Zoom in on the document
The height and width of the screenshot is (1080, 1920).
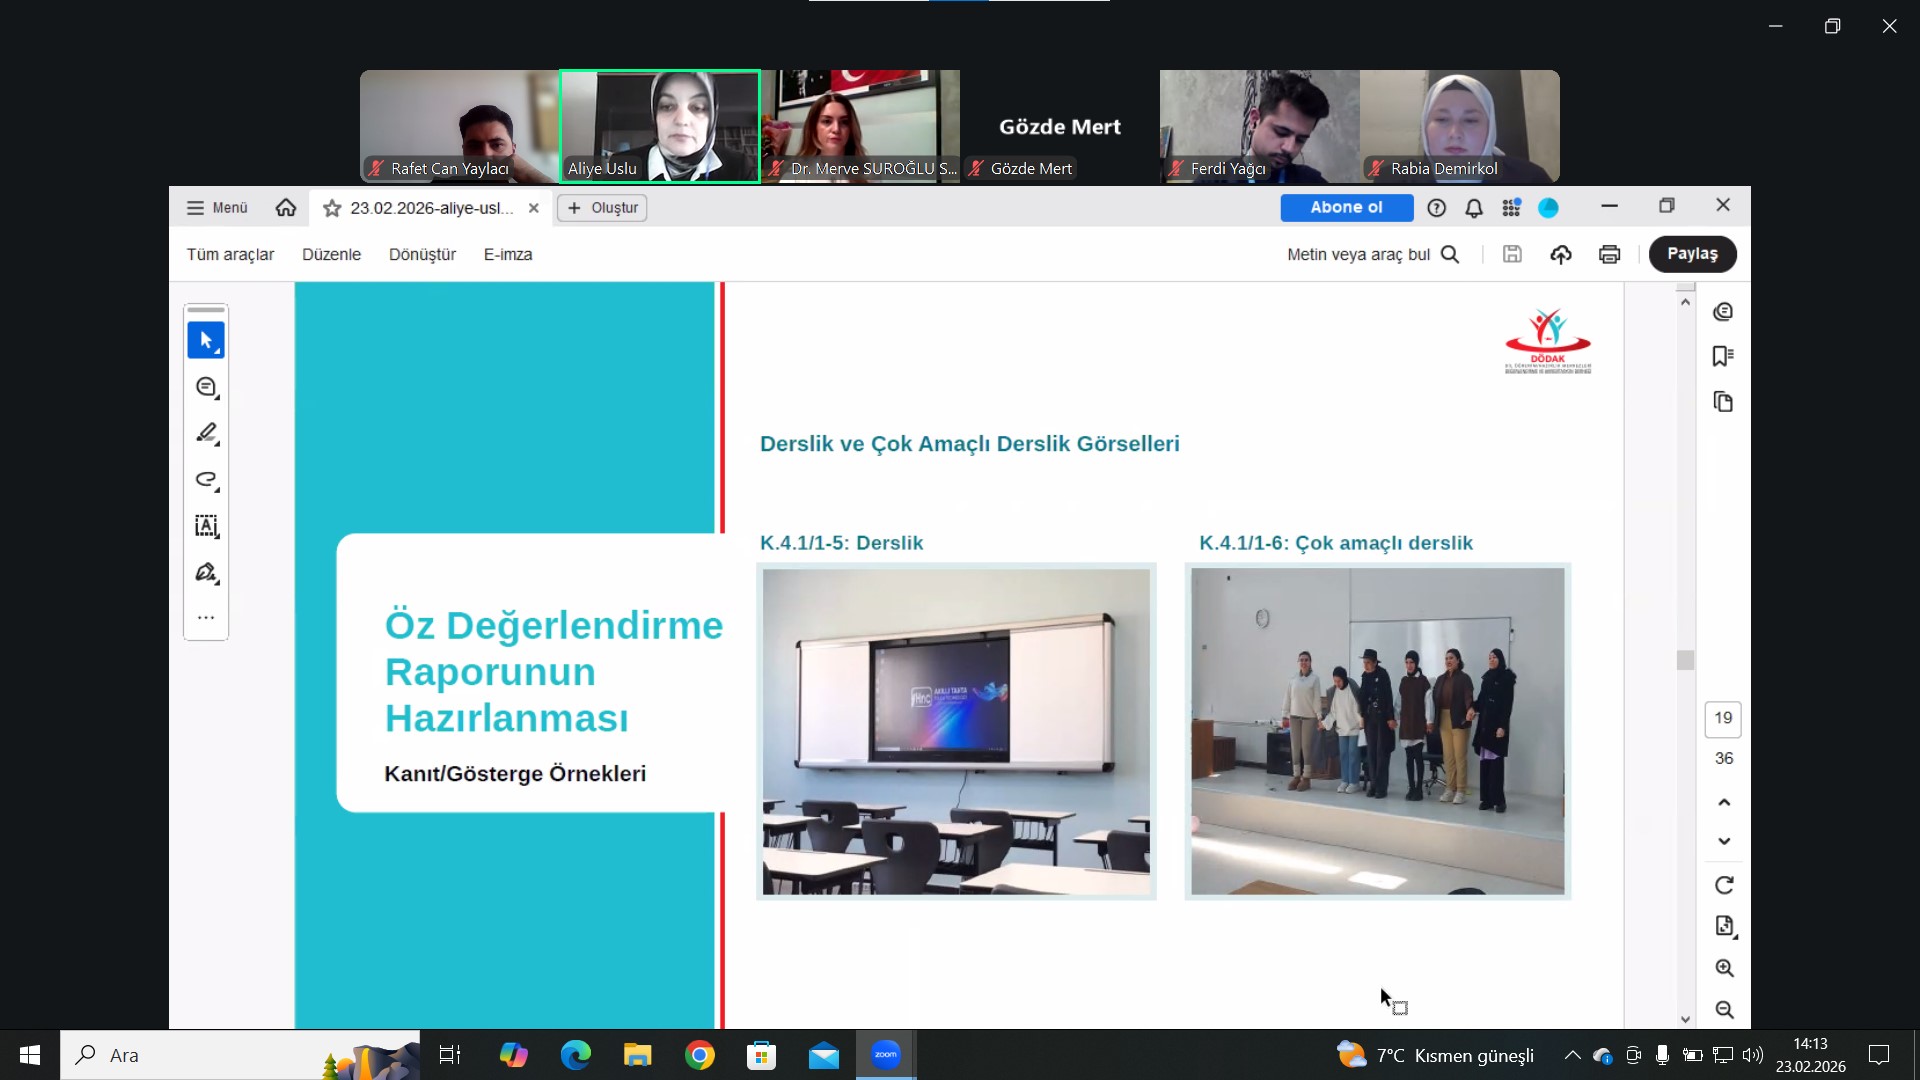pos(1724,968)
